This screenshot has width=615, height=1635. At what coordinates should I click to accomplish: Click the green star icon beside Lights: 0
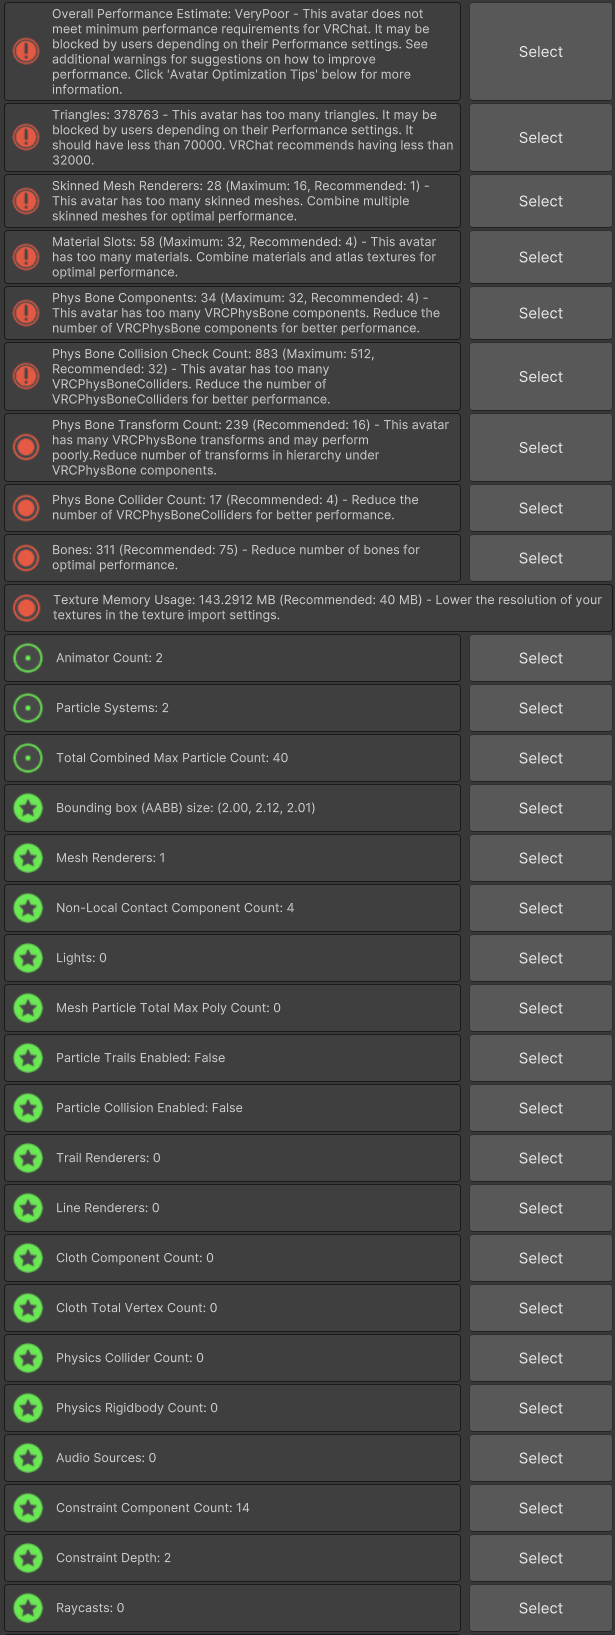point(28,958)
